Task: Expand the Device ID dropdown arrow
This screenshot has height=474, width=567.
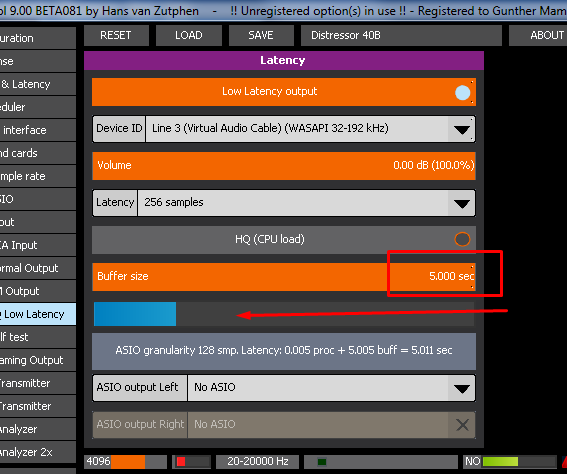Action: pos(462,129)
